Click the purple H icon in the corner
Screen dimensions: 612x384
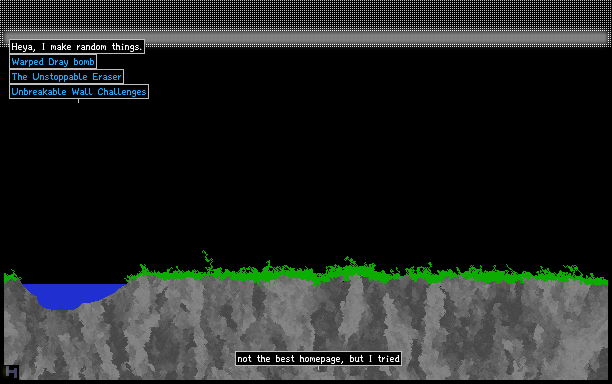[11, 372]
